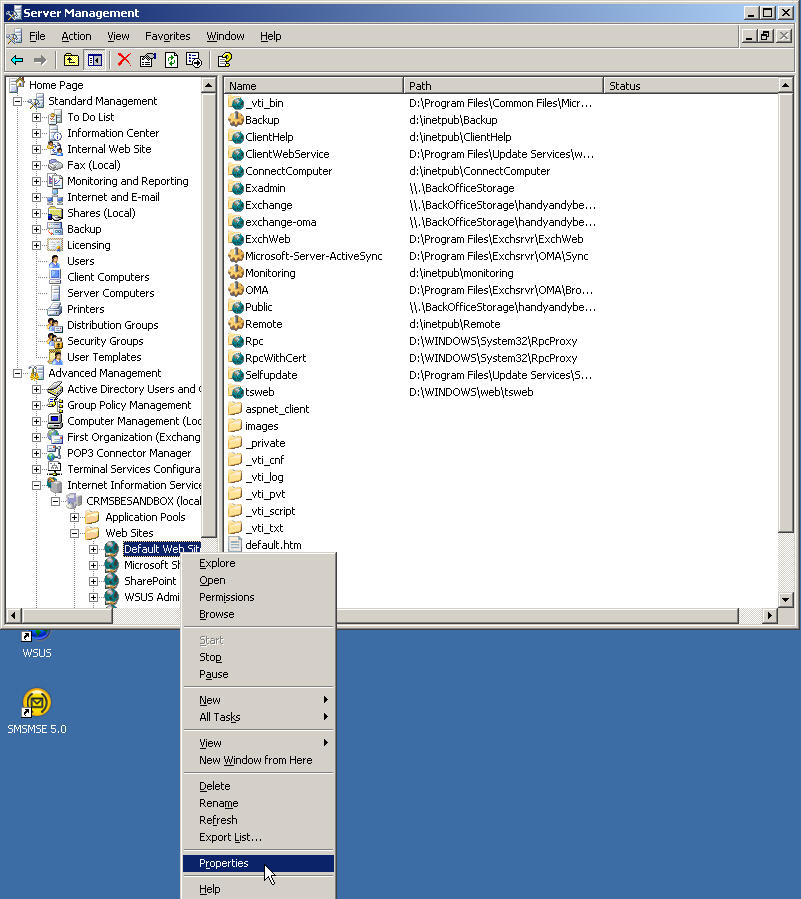Screen dimensions: 801x899
Task: Open the New submenu in context menu
Action: 259,700
